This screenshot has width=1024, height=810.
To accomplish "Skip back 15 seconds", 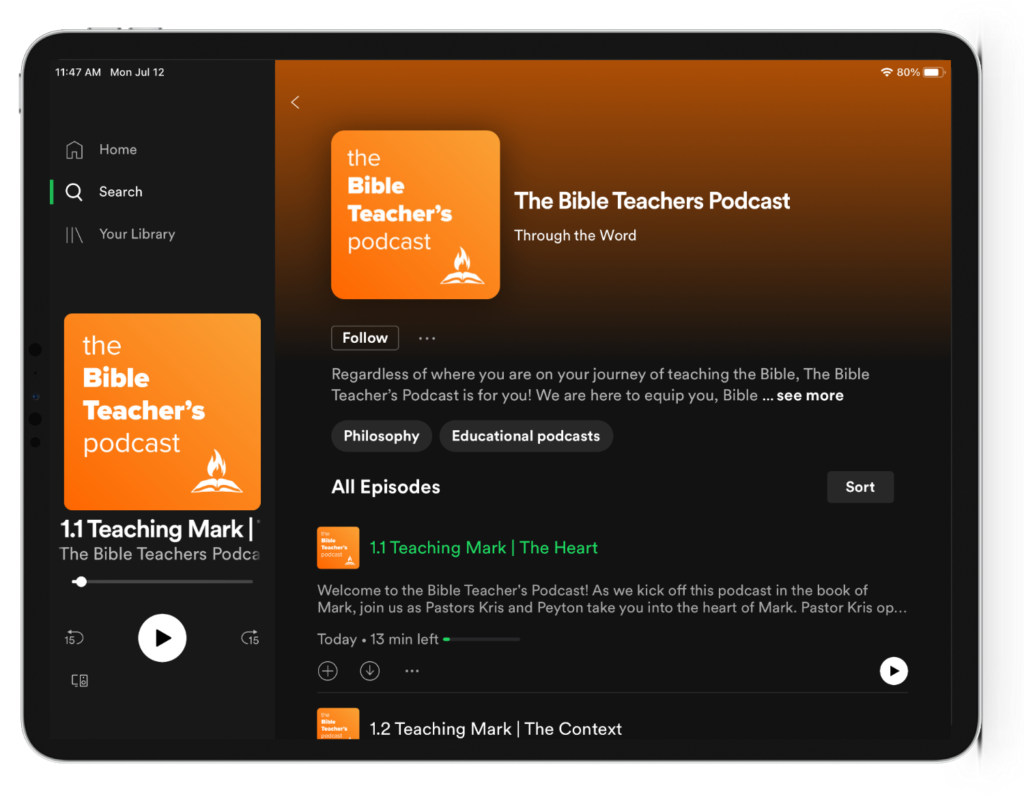I will point(74,638).
